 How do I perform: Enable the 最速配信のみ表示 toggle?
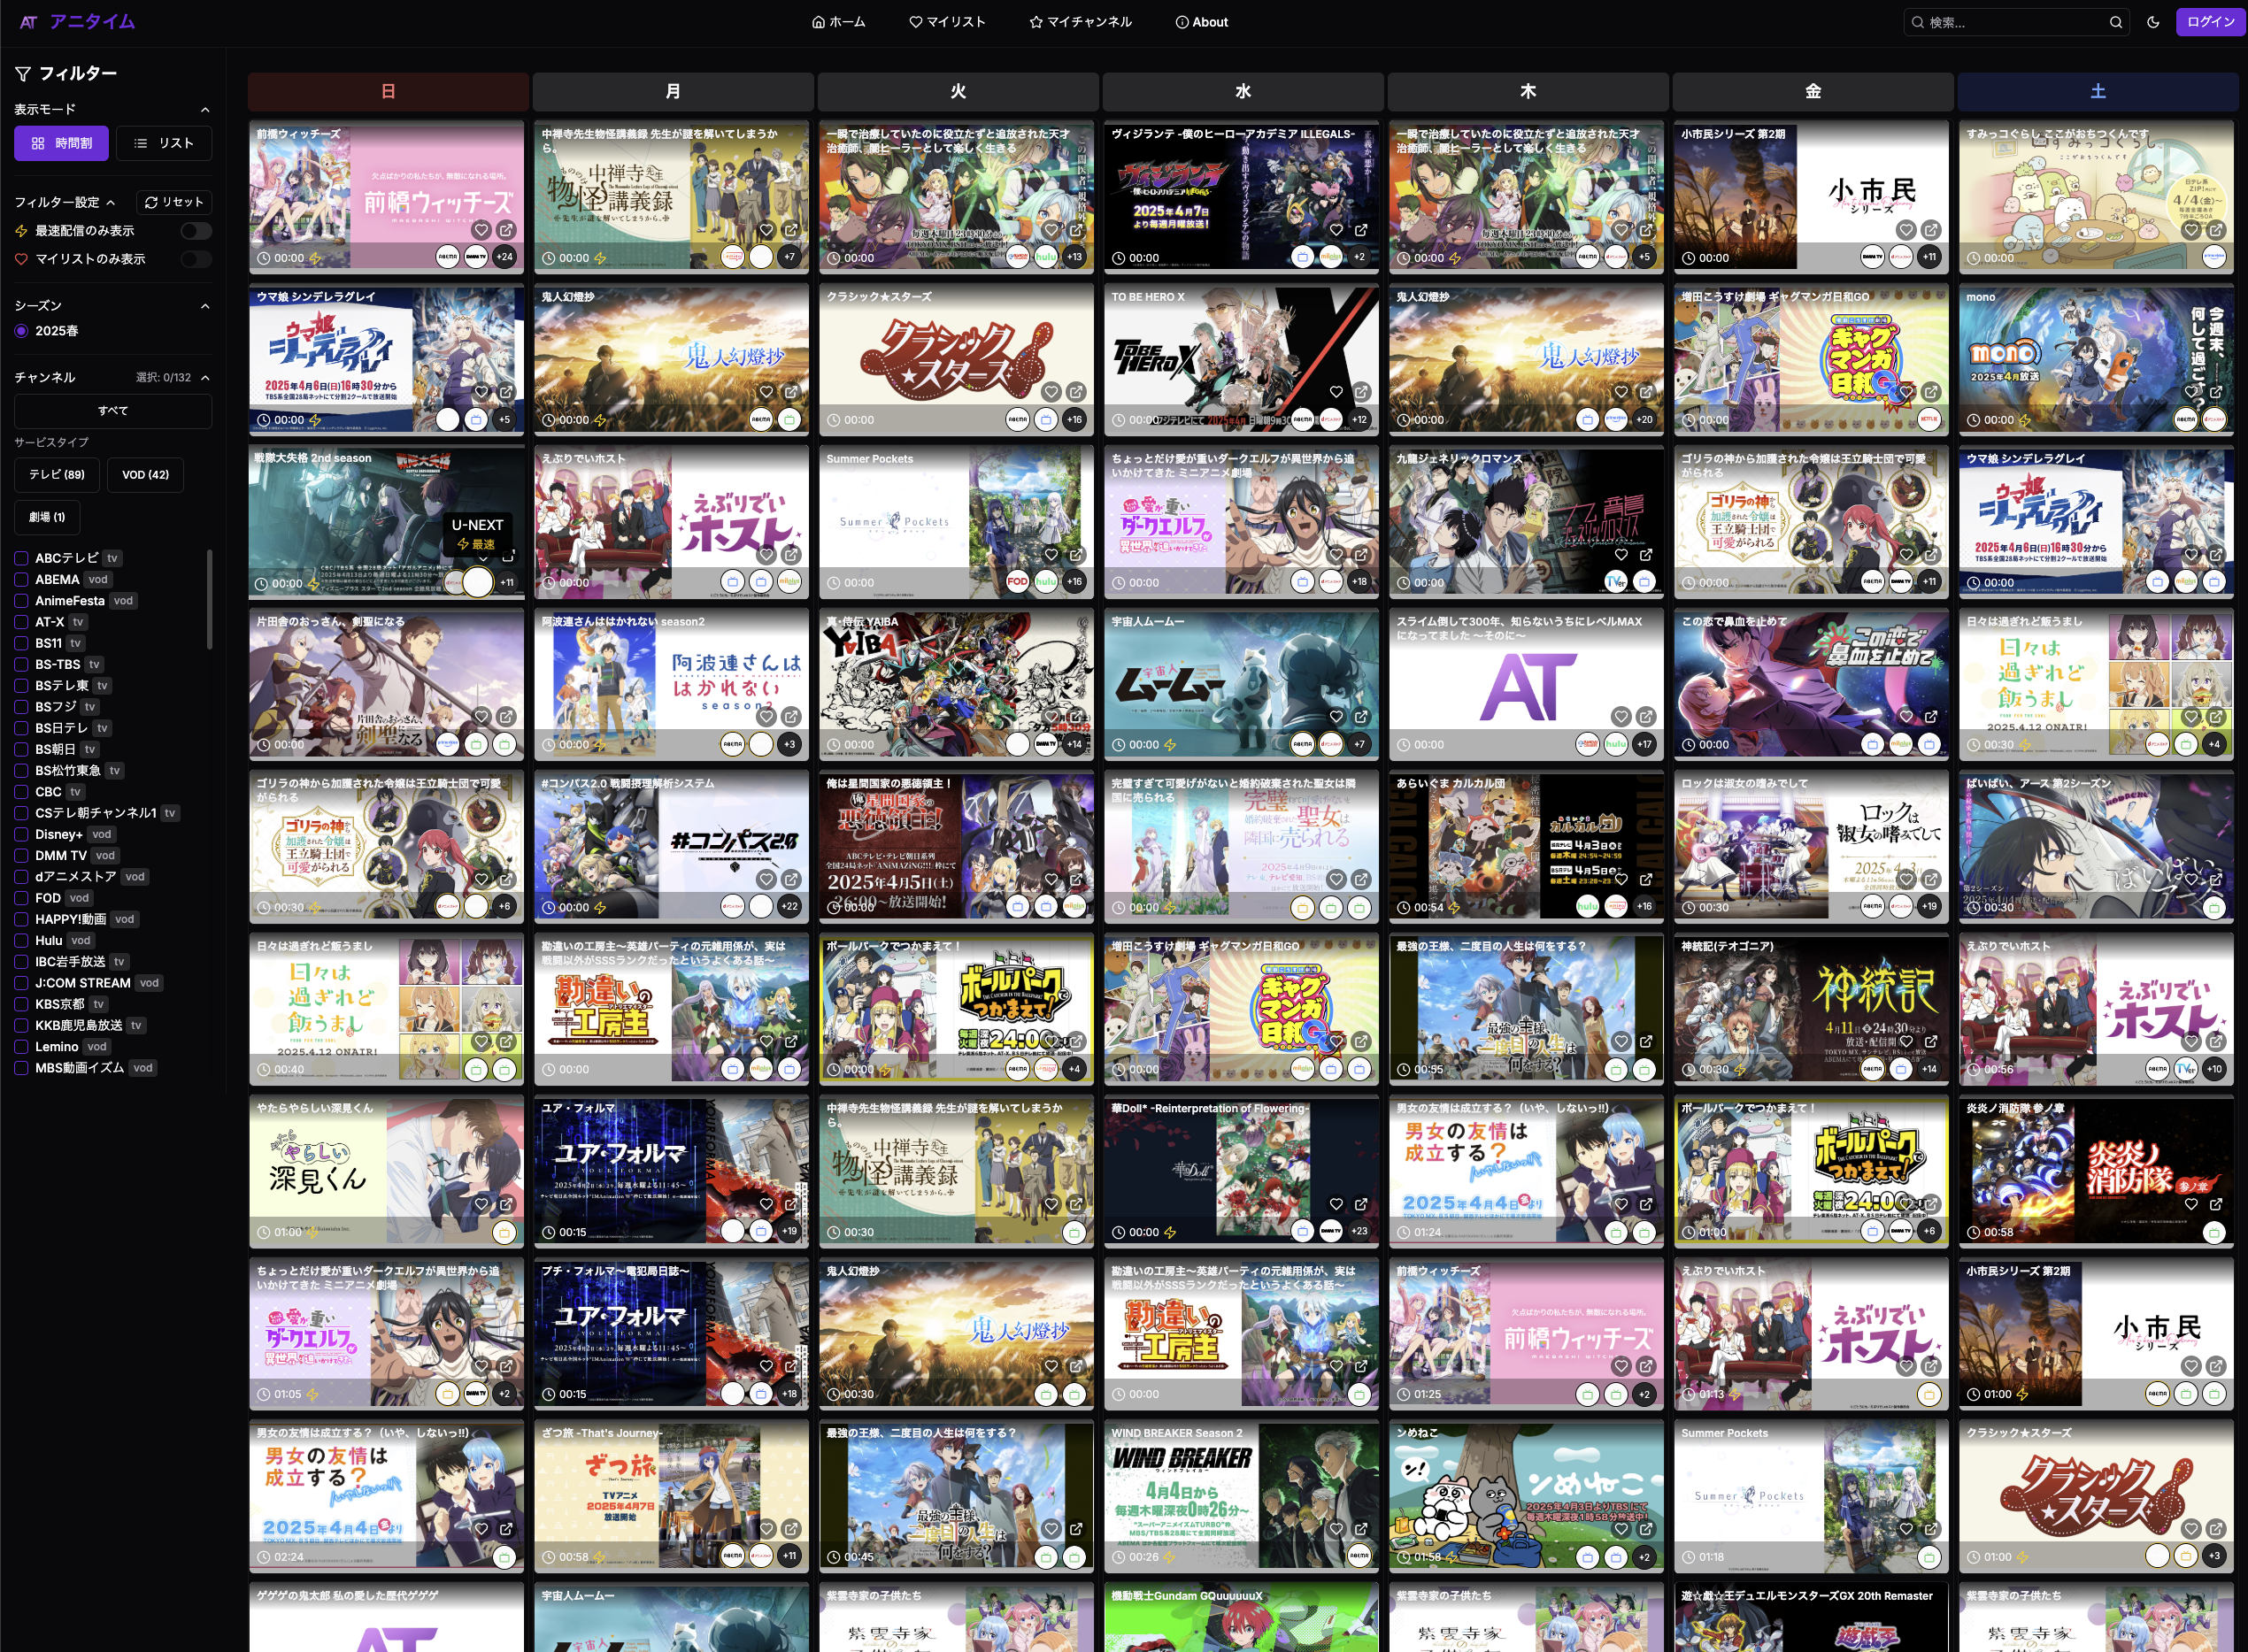pos(196,230)
